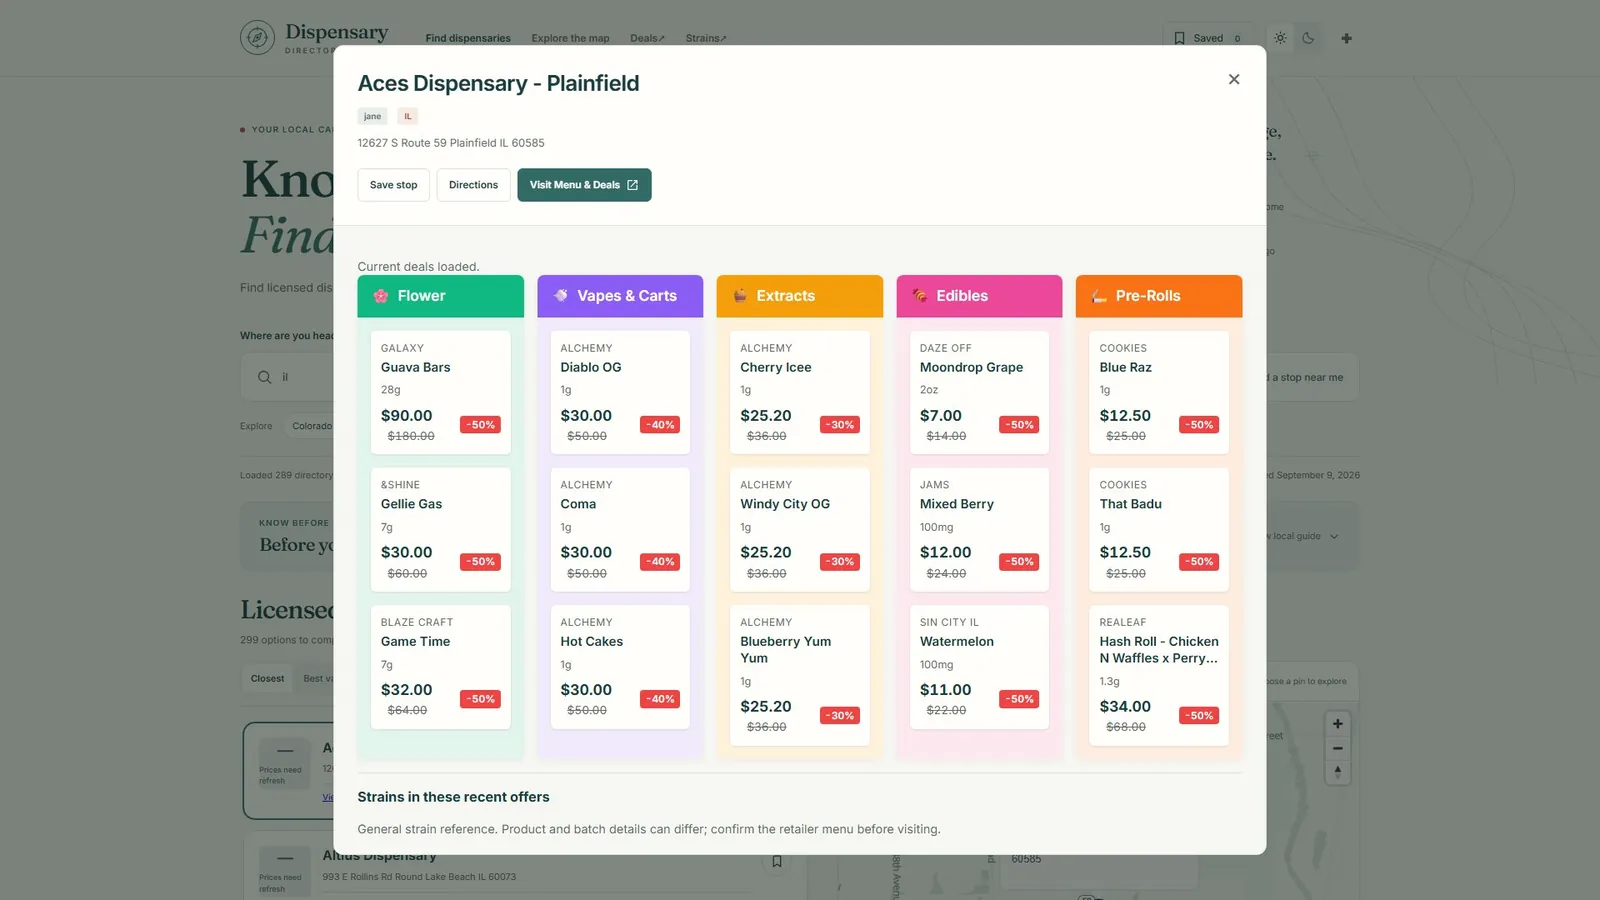Open That Badu pre-roll card
1600x900 pixels.
(1159, 529)
